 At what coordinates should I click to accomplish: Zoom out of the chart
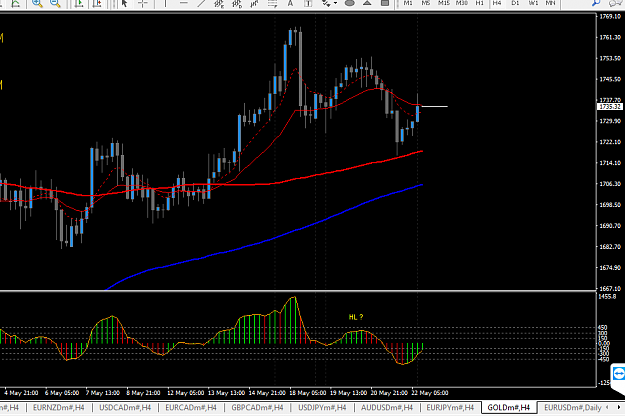click(x=55, y=4)
